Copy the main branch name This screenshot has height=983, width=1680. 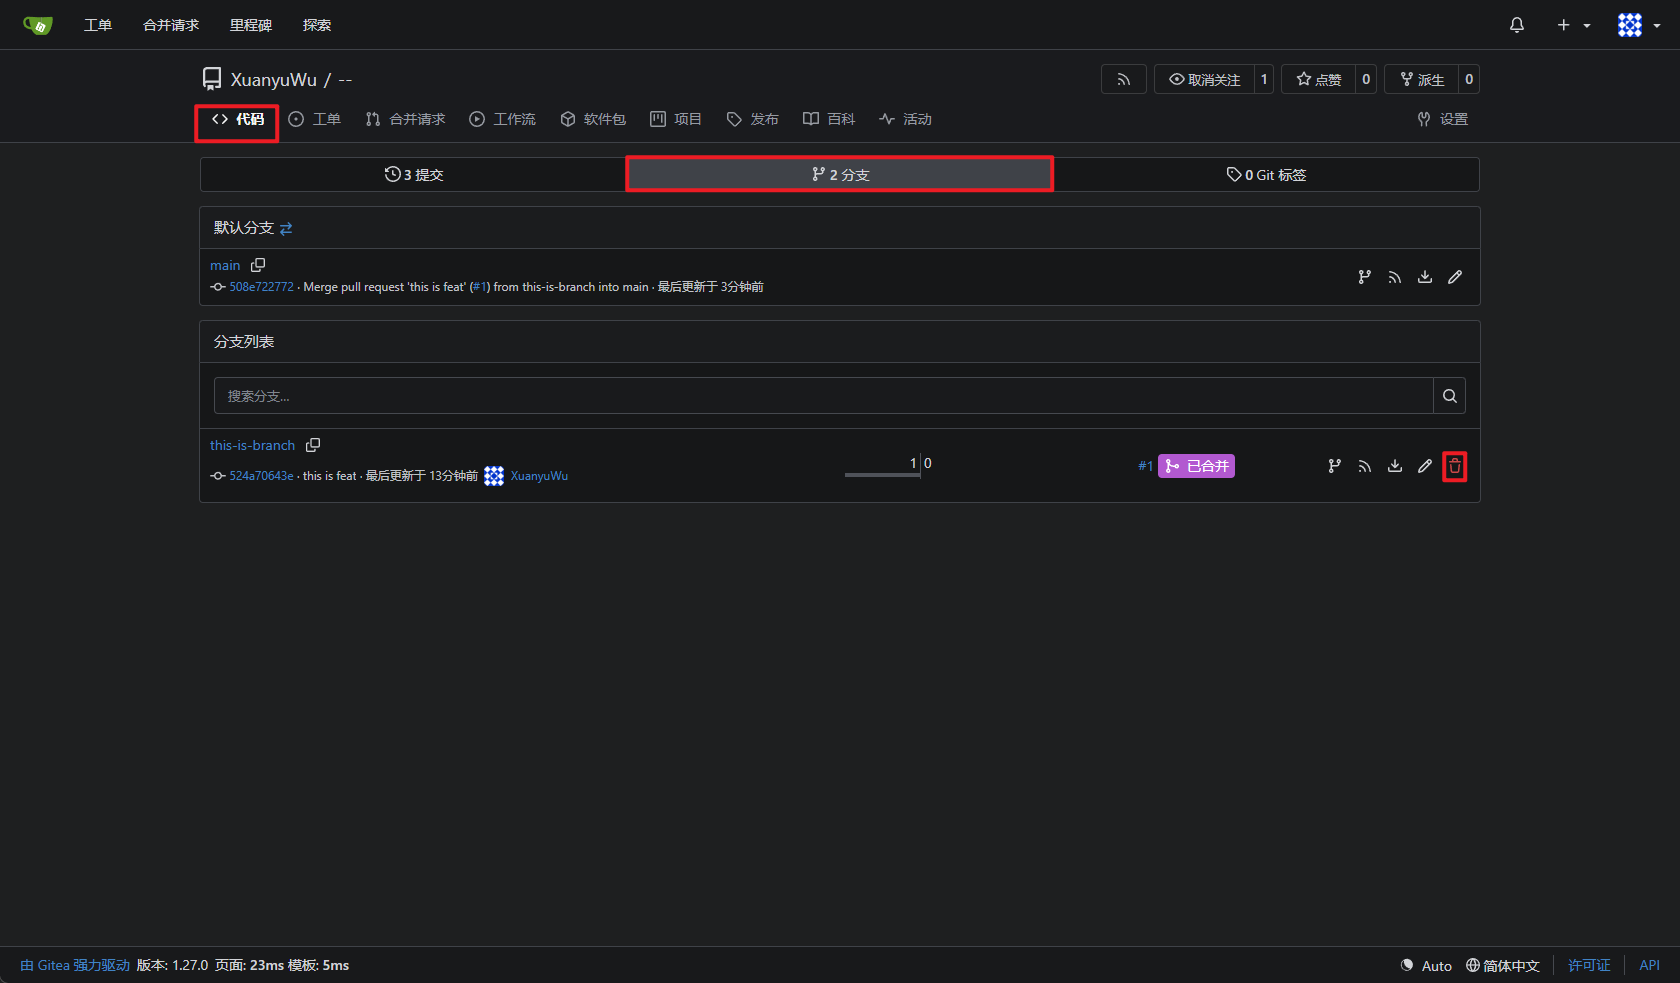tap(258, 265)
